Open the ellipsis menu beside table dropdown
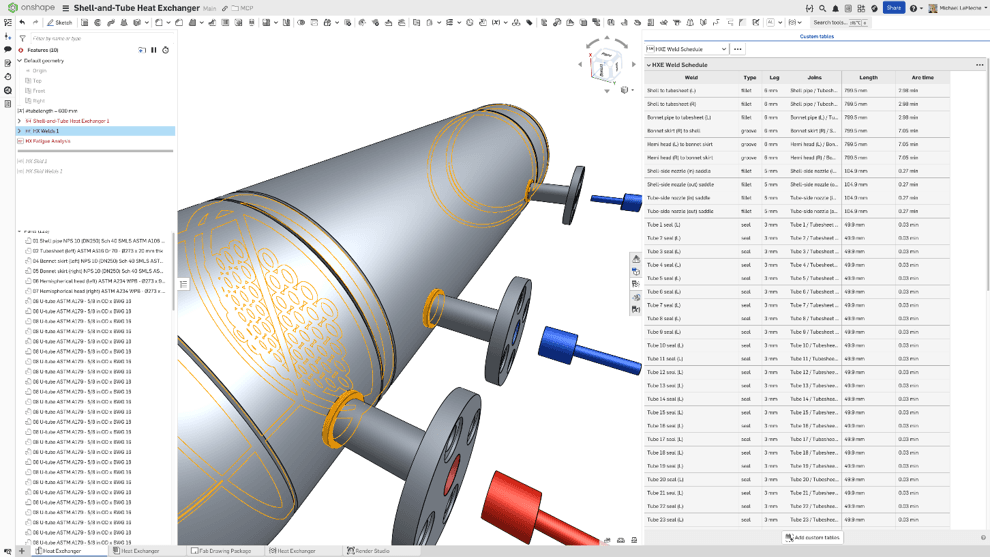Image resolution: width=990 pixels, height=557 pixels. click(x=737, y=49)
